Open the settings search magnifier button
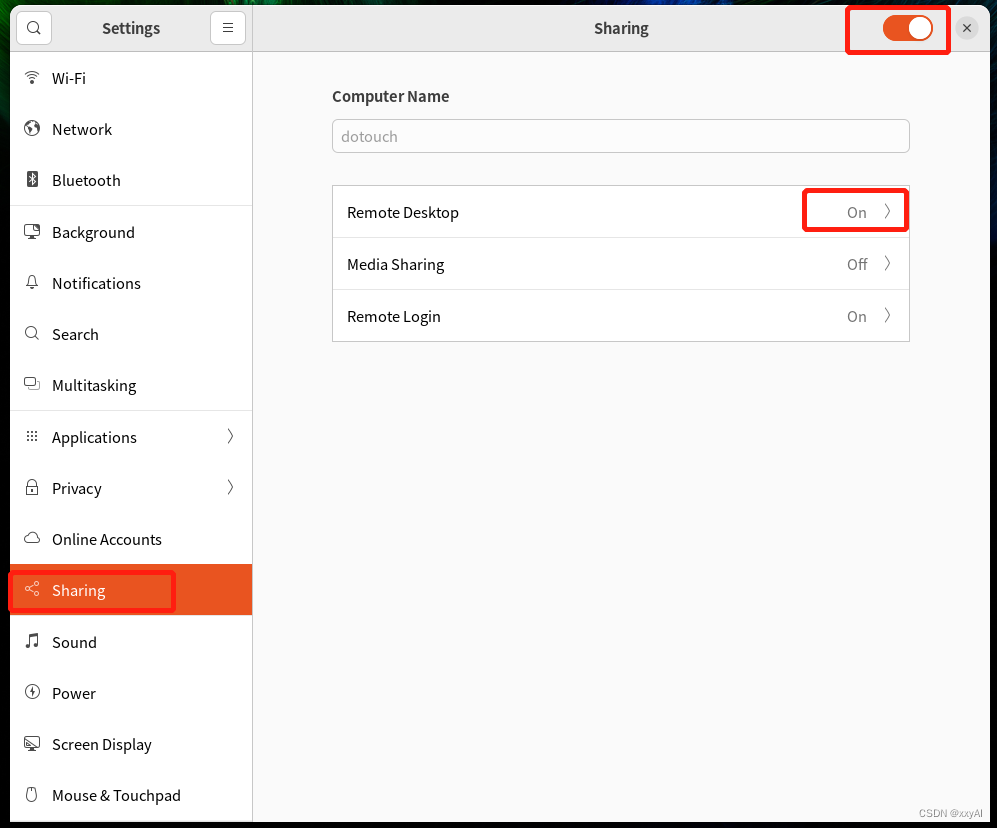Viewport: 997px width, 828px height. (x=34, y=28)
